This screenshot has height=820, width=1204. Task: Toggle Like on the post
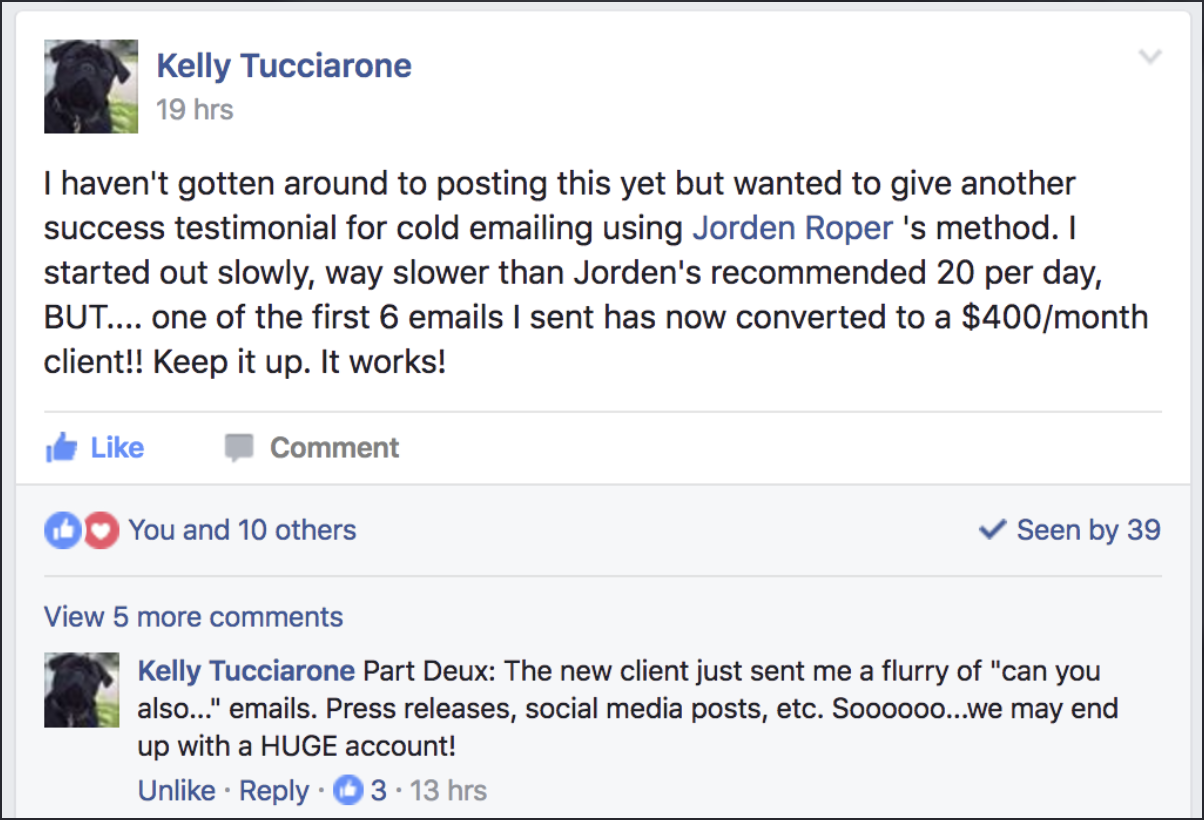pos(96,447)
